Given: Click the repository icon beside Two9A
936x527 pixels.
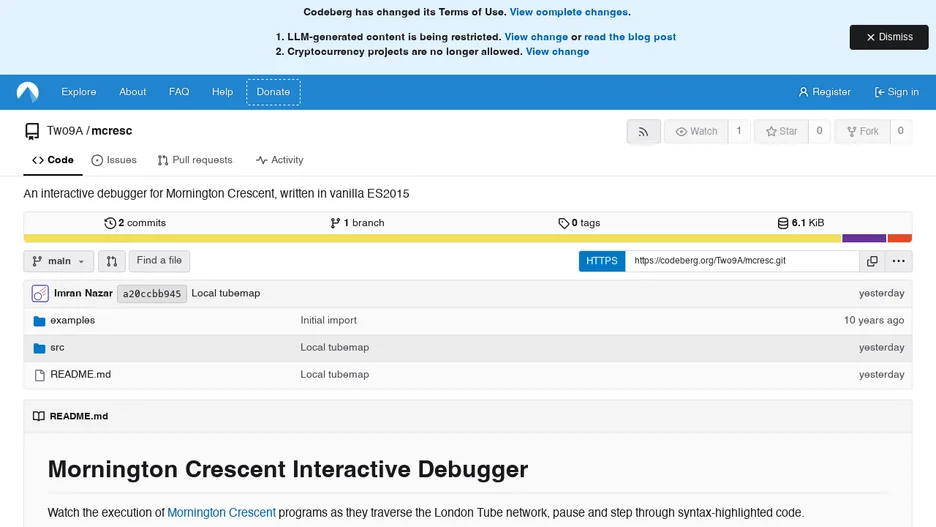Looking at the screenshot, I should [x=32, y=131].
